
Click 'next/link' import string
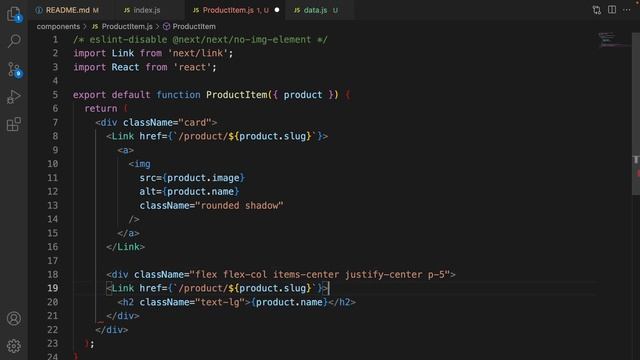(x=198, y=53)
